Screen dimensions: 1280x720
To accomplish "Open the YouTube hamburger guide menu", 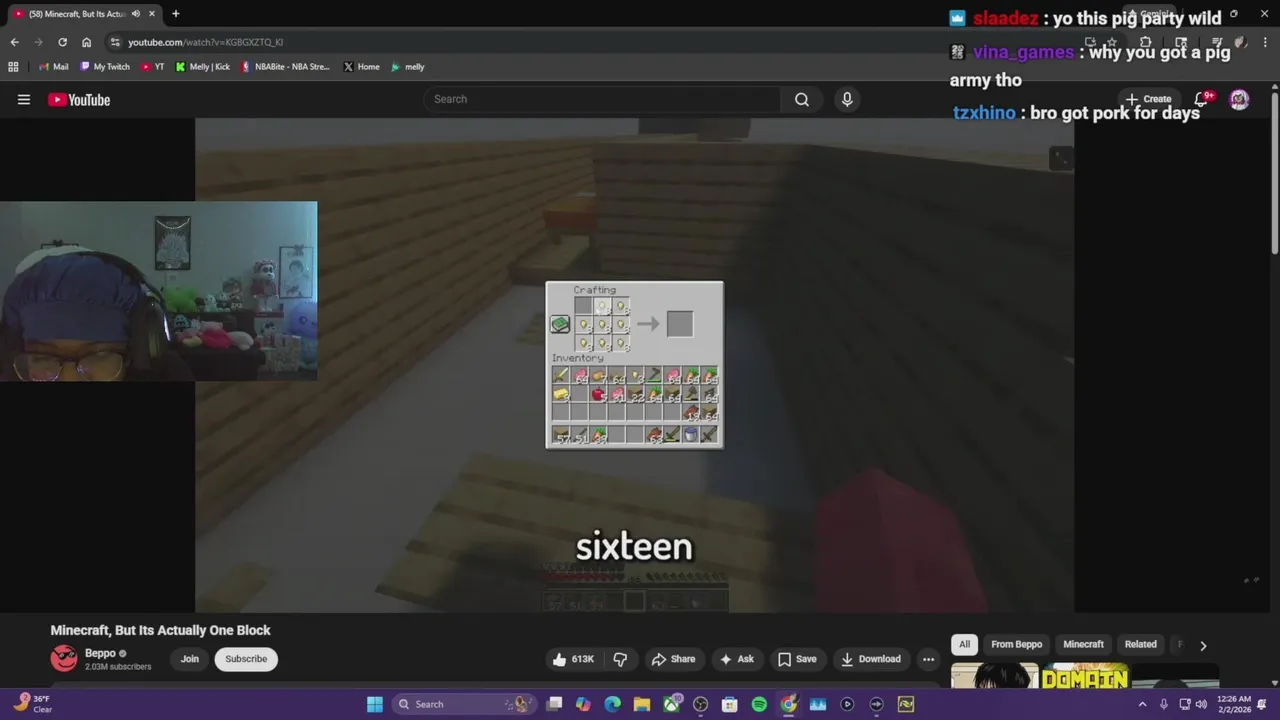I will click(24, 99).
